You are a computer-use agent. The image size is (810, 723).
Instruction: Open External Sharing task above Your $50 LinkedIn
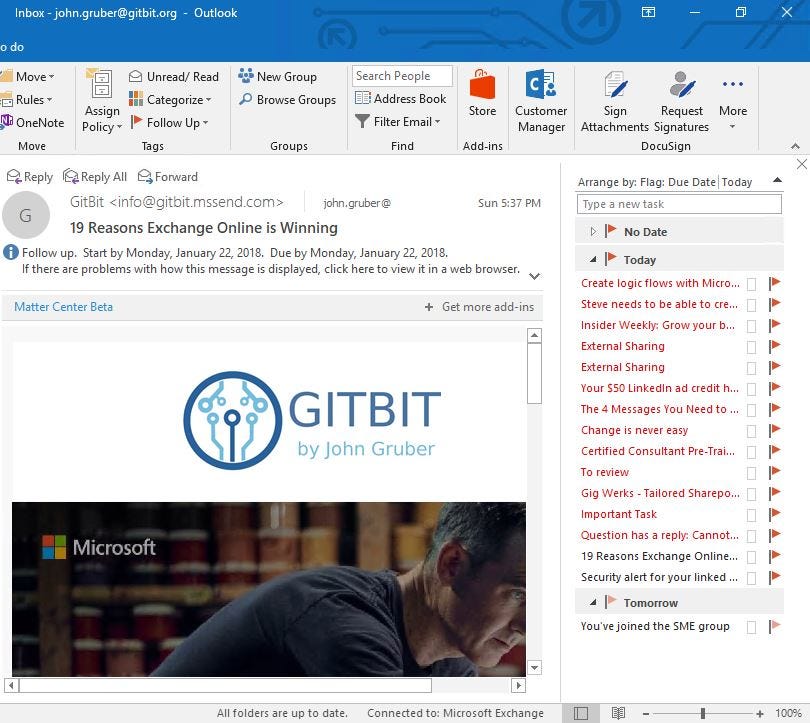[x=622, y=367]
